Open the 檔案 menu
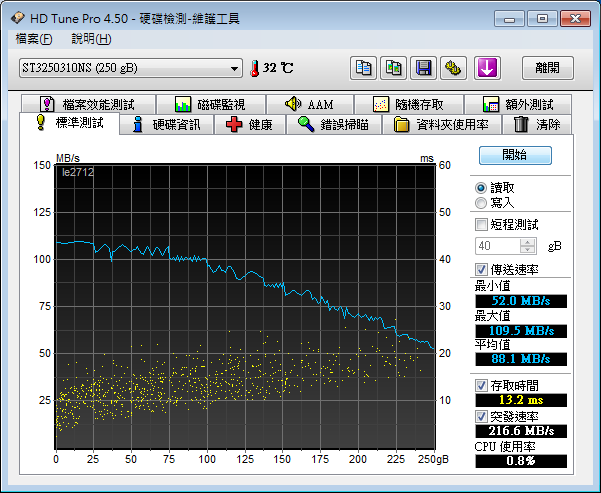Image resolution: width=601 pixels, height=493 pixels. 34,39
